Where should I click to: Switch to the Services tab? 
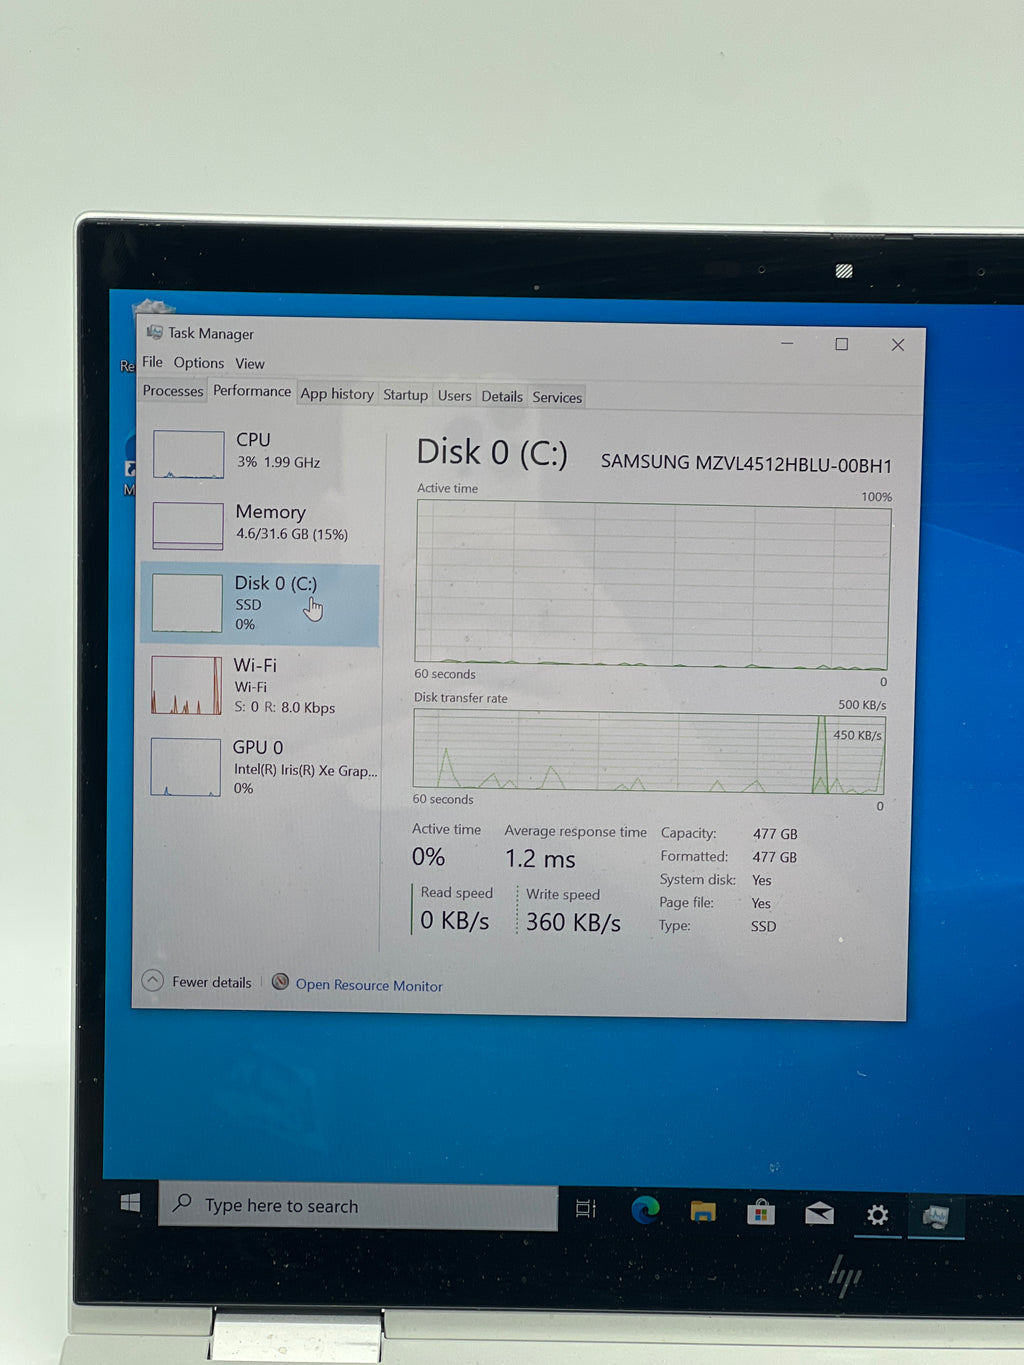tap(557, 398)
